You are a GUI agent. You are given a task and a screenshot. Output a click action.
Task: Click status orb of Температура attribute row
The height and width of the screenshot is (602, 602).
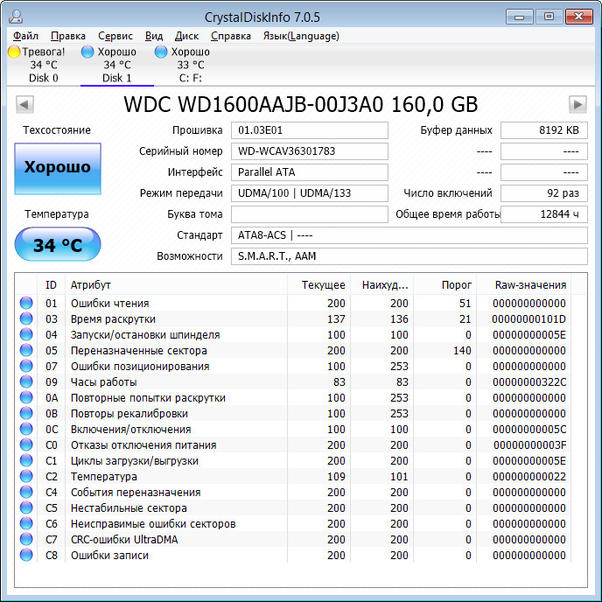(x=26, y=476)
